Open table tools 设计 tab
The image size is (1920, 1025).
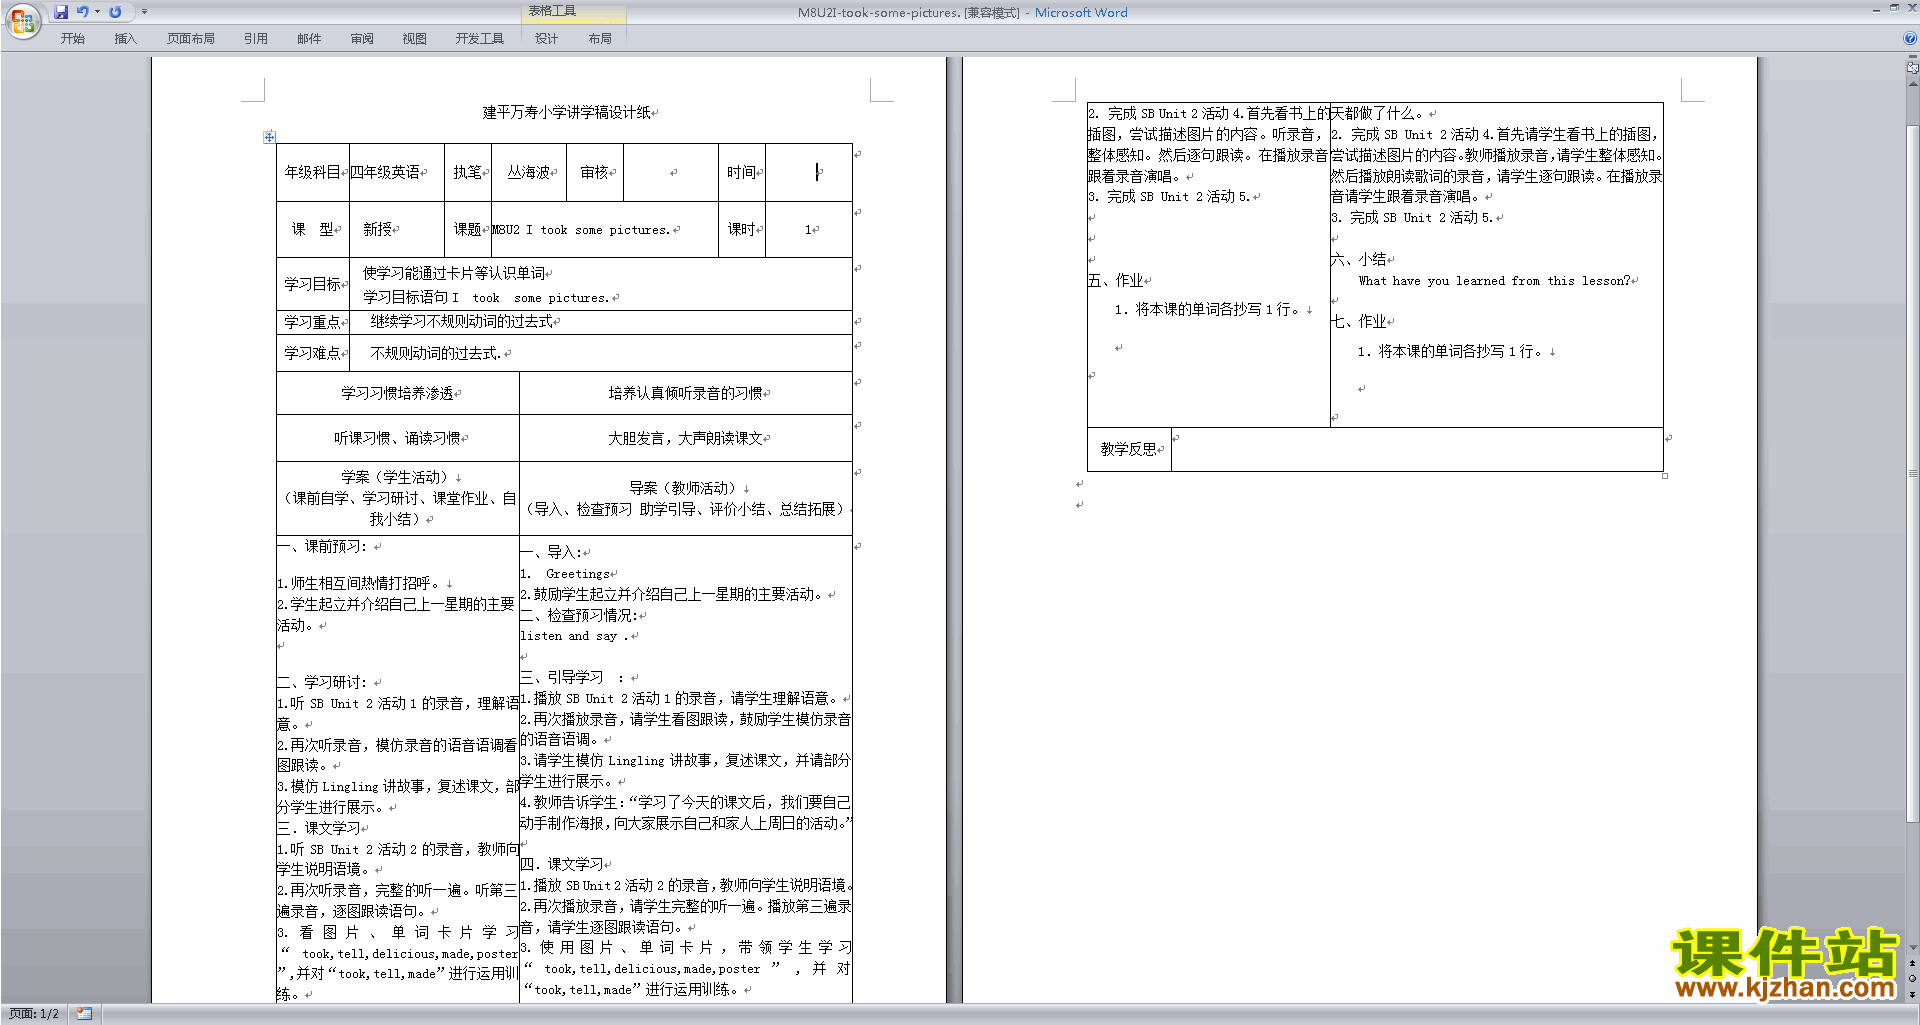546,38
